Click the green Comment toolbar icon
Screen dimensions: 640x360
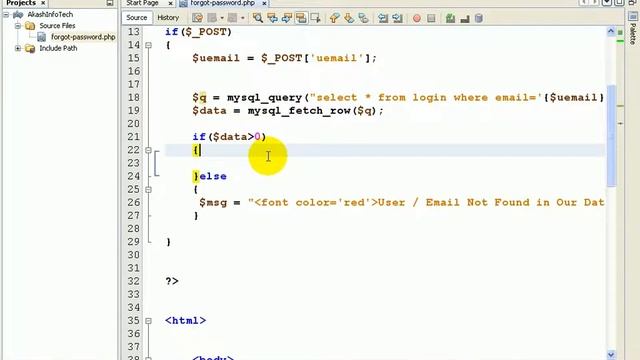click(450, 18)
